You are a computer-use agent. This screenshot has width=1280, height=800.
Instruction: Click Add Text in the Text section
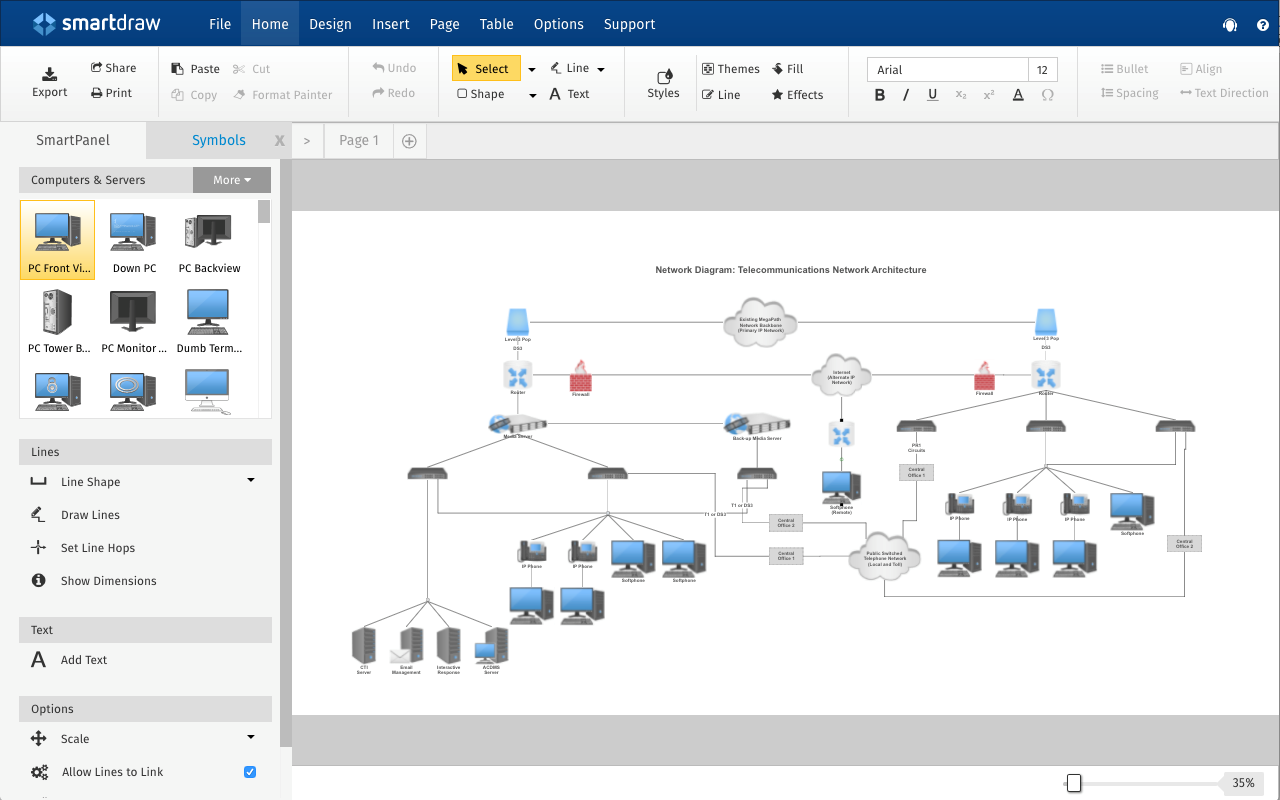pos(84,660)
